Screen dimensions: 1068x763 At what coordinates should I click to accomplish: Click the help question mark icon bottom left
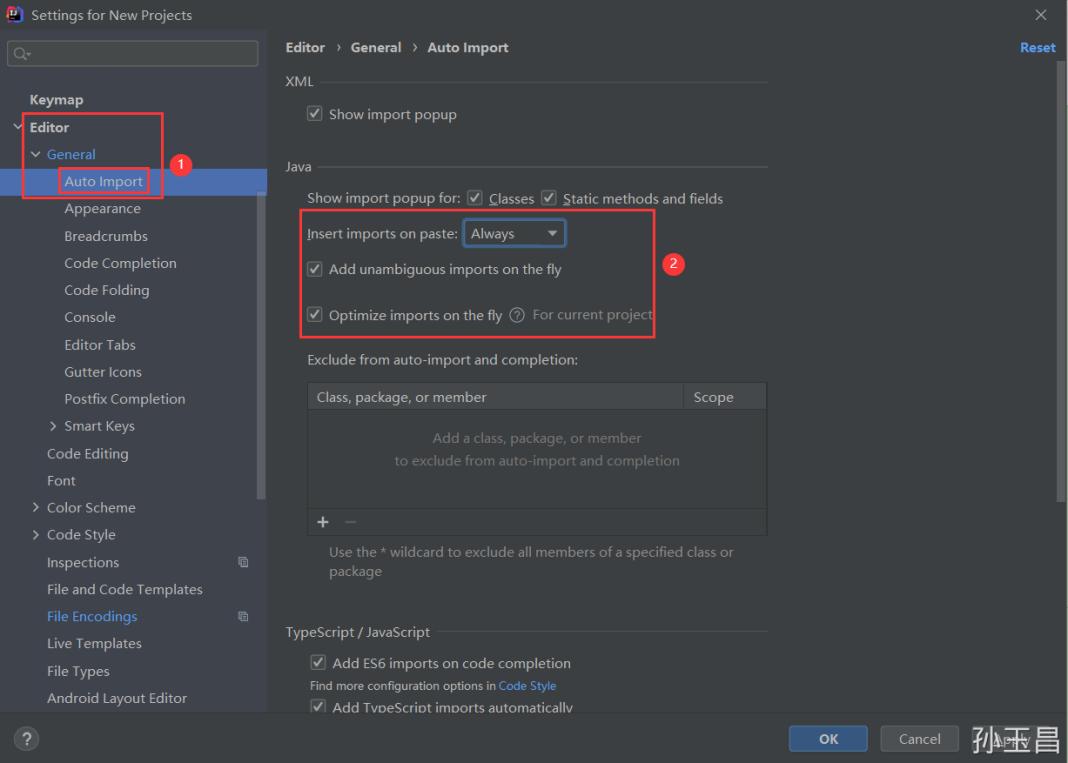click(26, 738)
